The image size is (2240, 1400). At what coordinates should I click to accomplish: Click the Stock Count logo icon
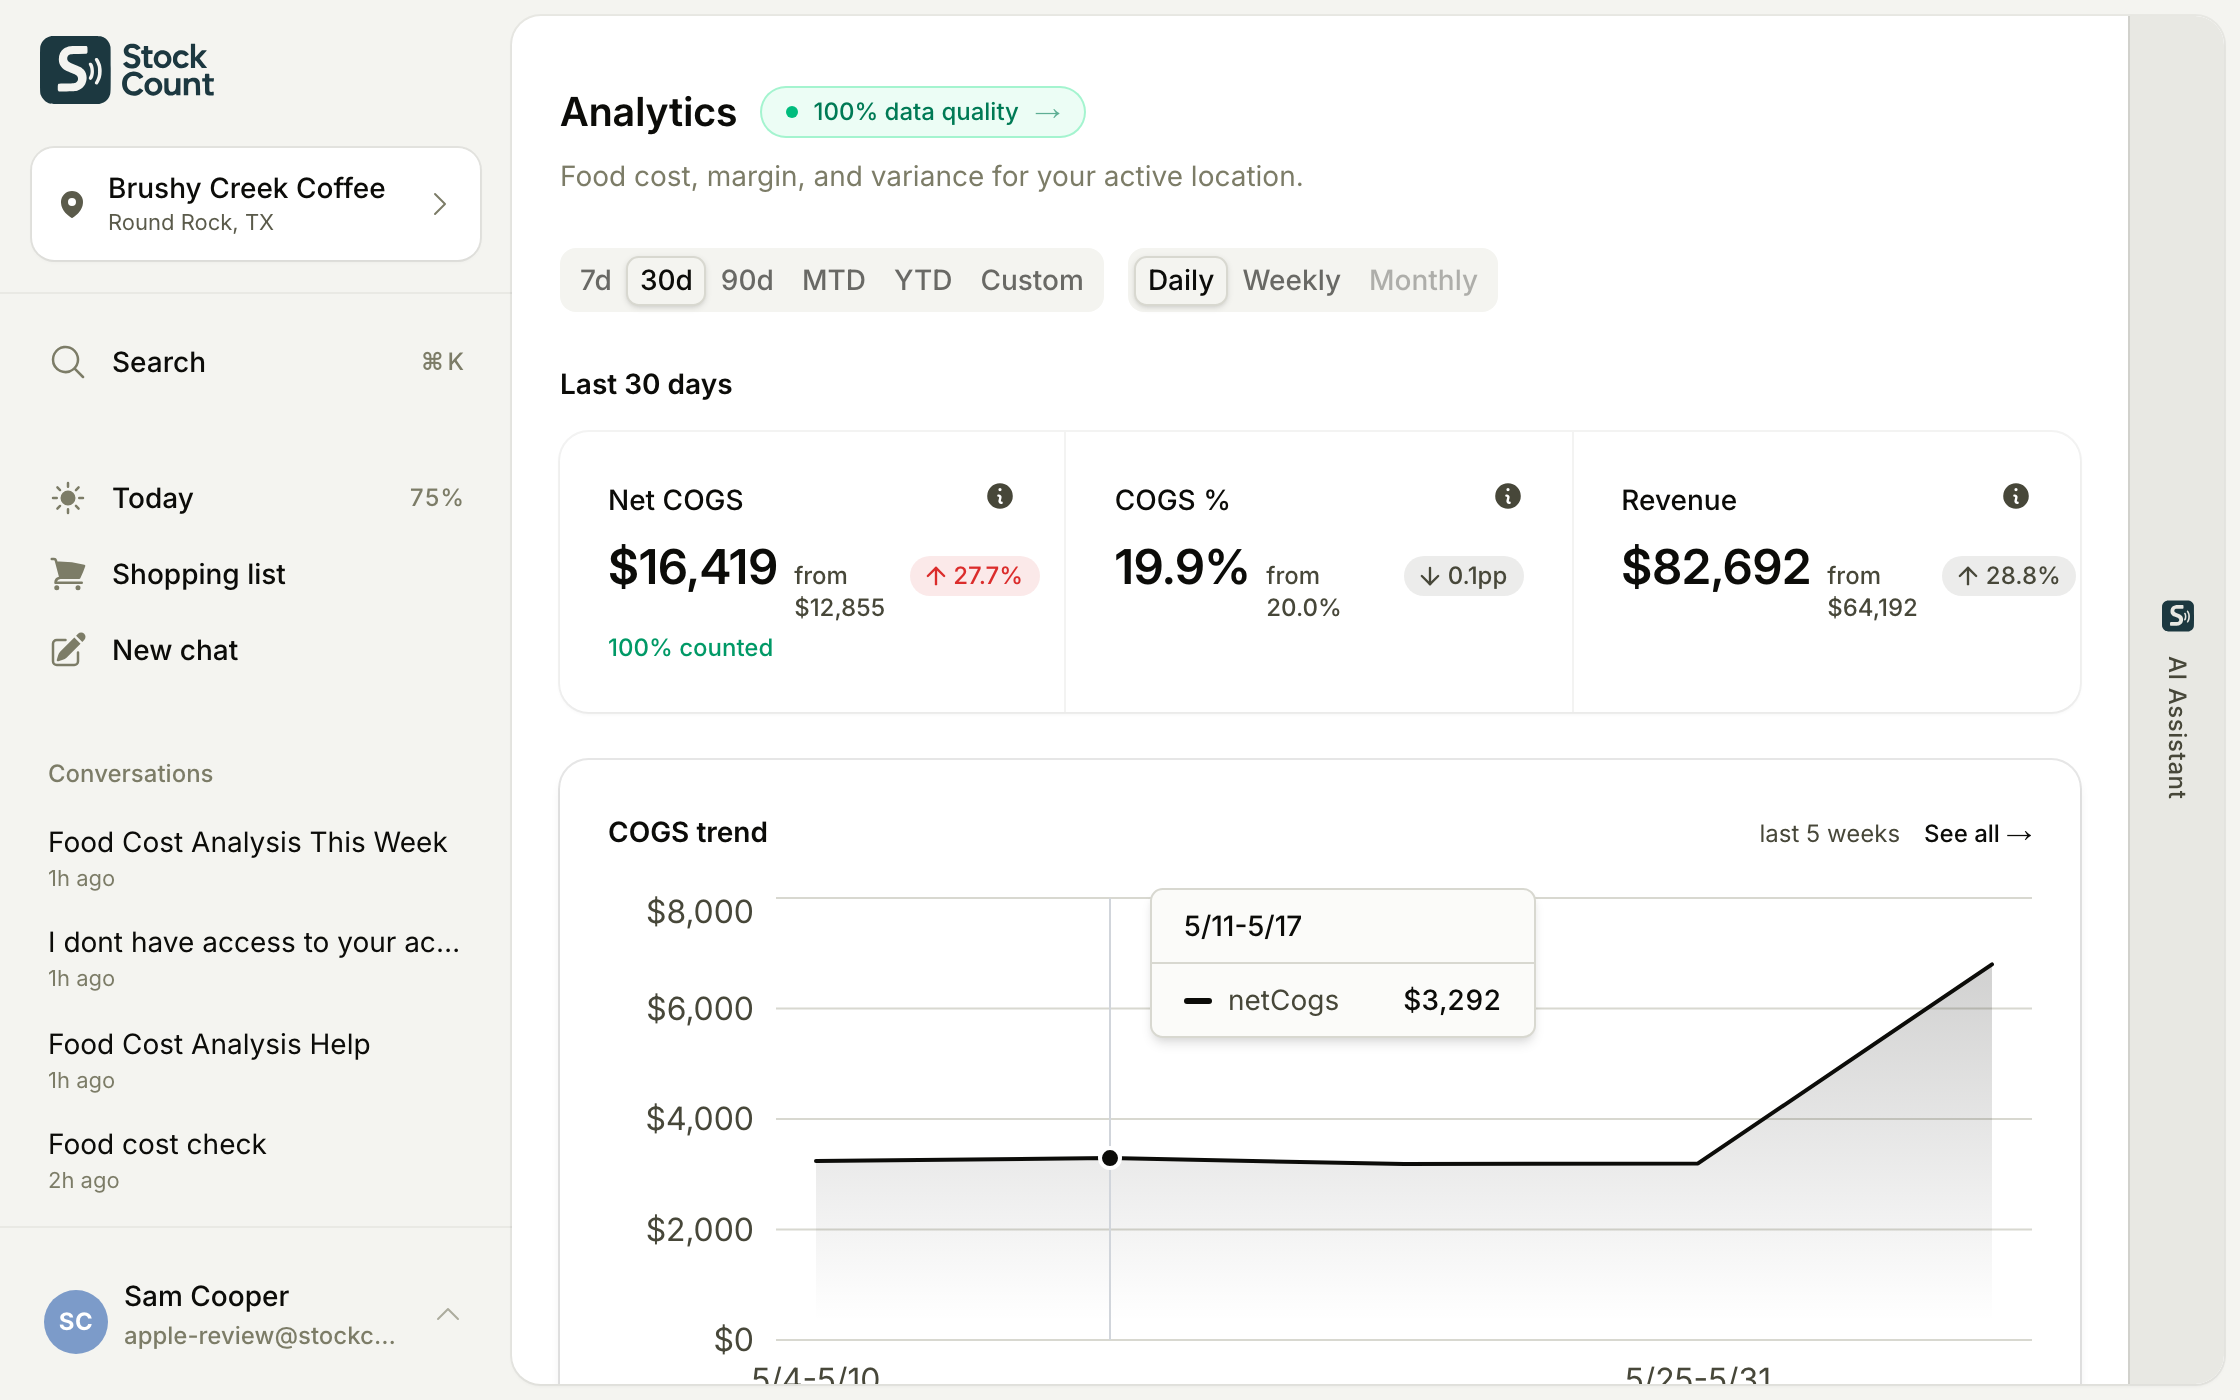[75, 70]
